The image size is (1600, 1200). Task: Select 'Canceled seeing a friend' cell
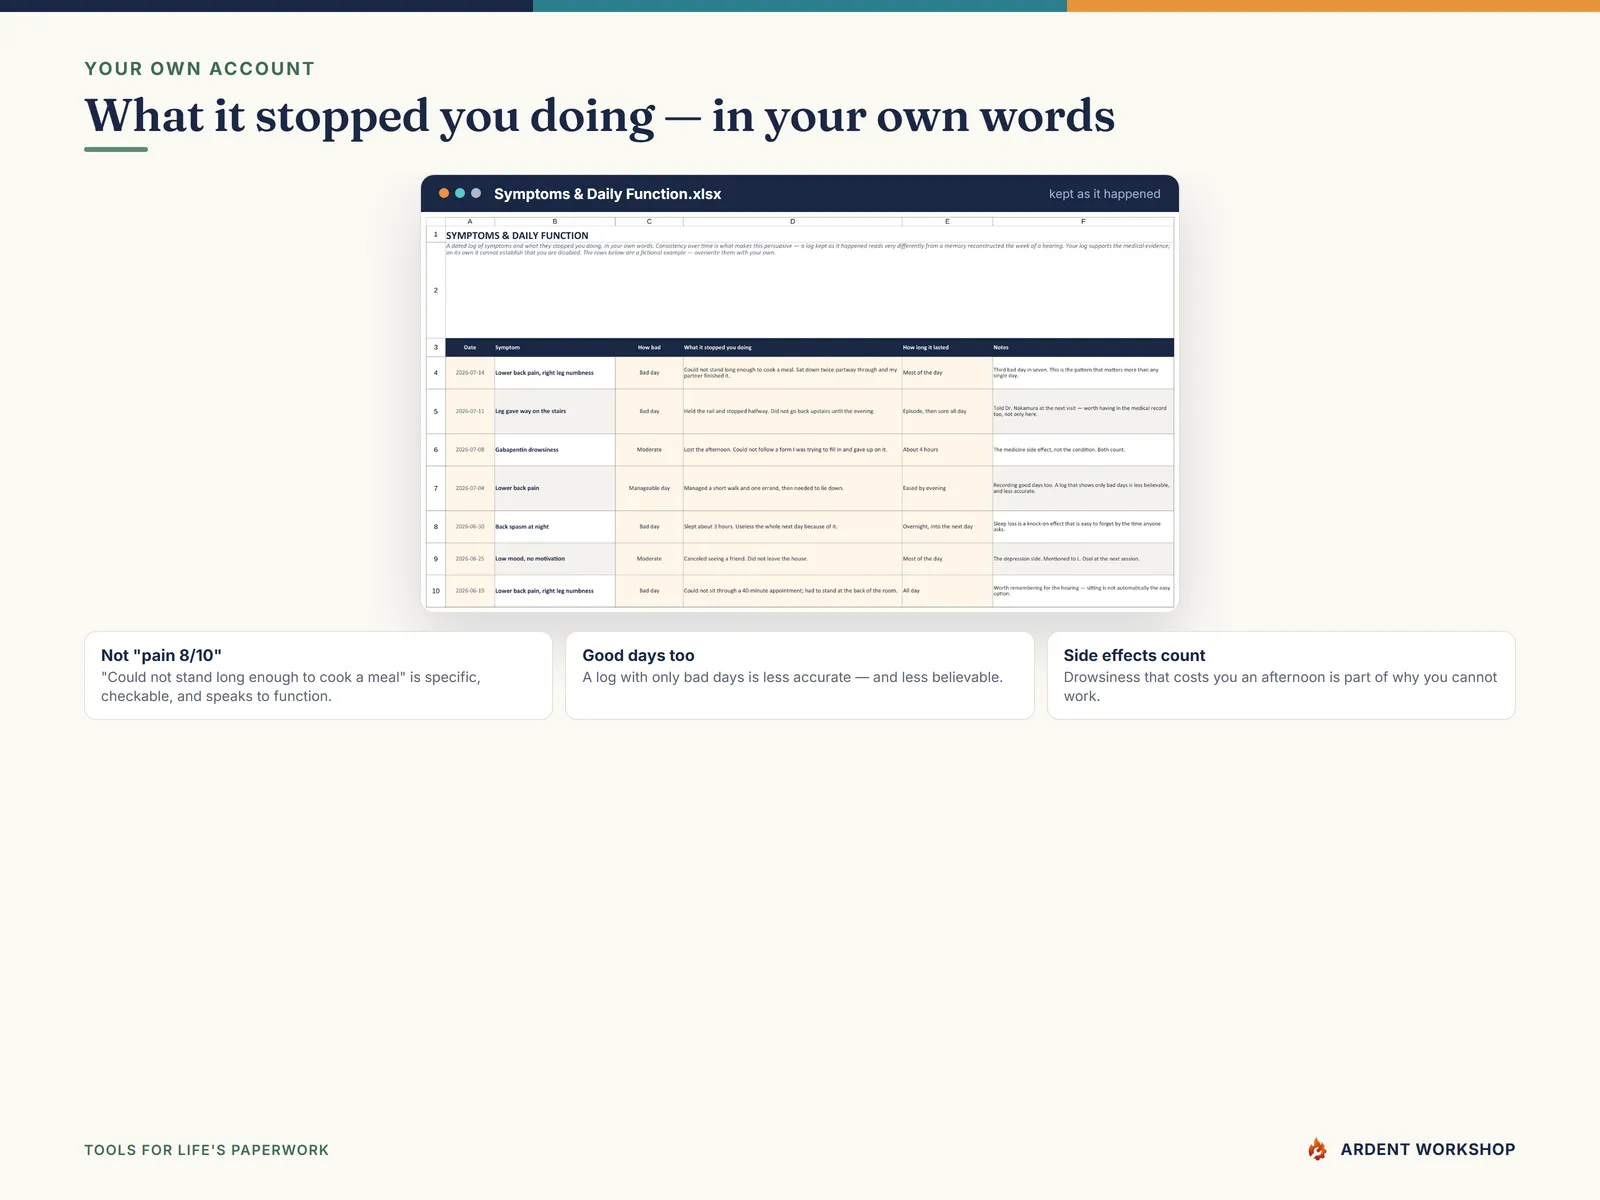(x=792, y=559)
